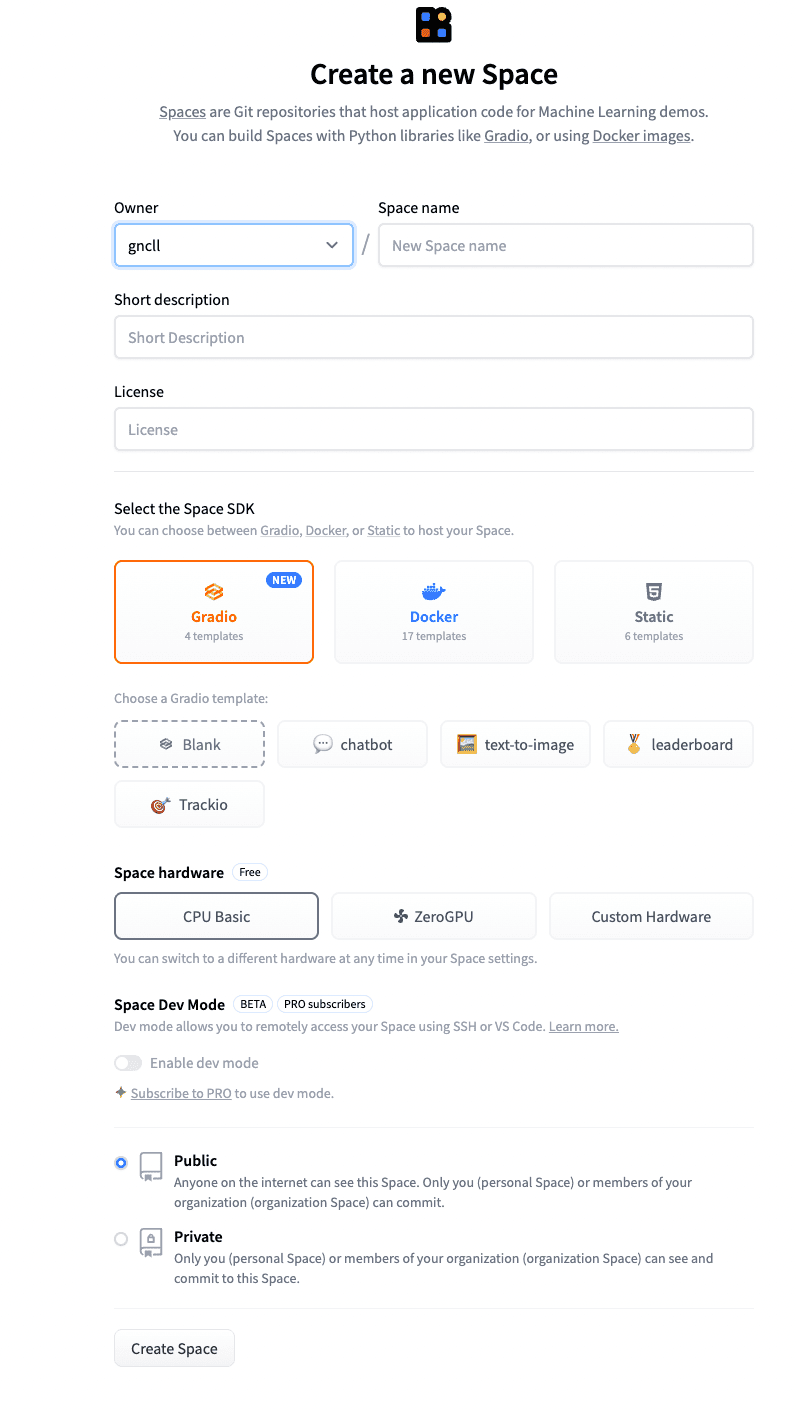Choose the chatbot template icon
The image size is (796, 1410).
[323, 745]
